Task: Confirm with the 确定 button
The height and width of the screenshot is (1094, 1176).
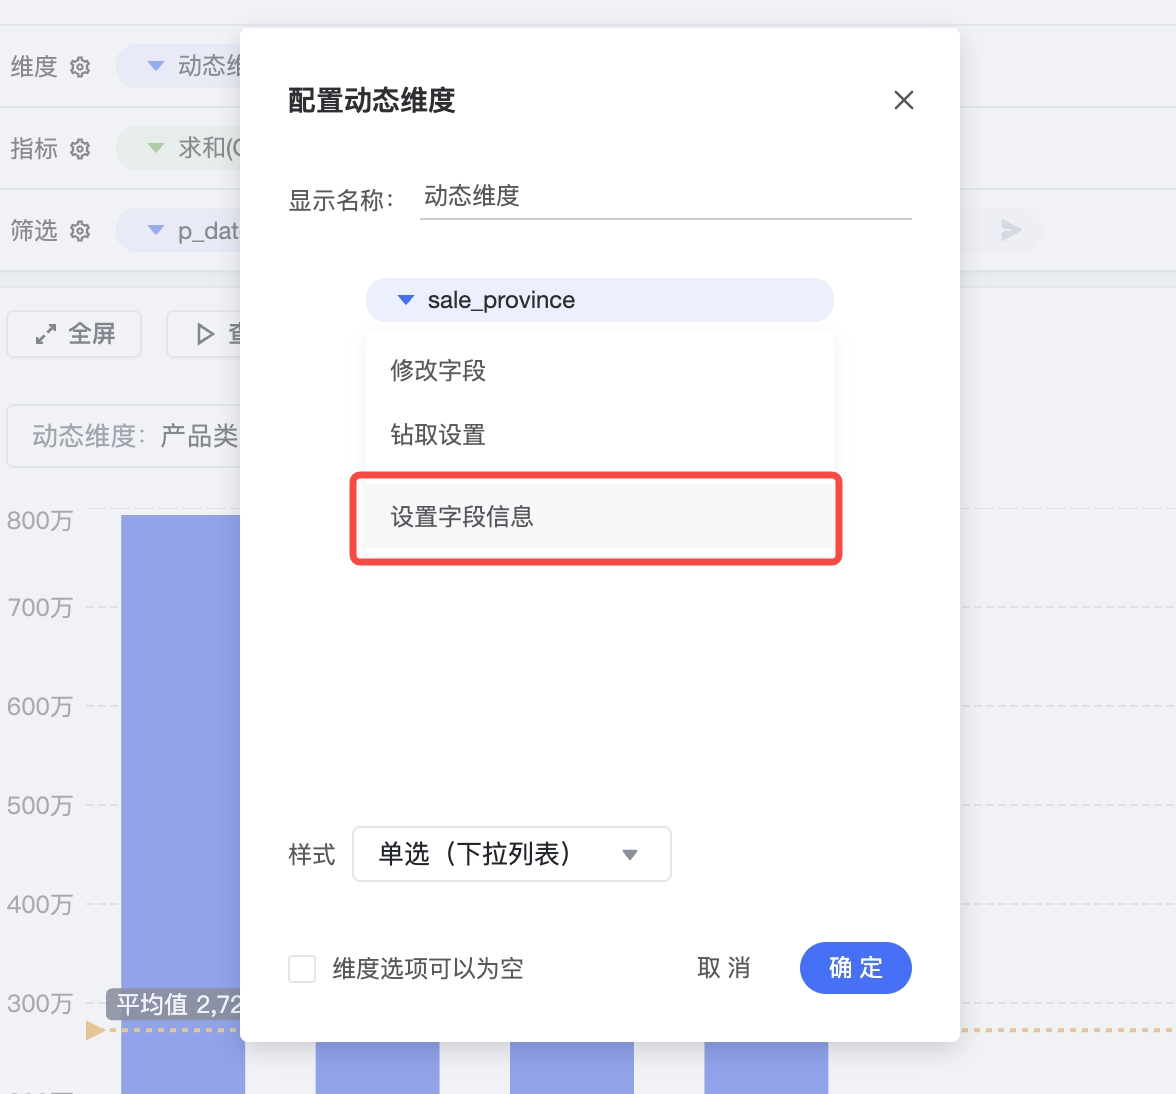Action: pos(856,968)
